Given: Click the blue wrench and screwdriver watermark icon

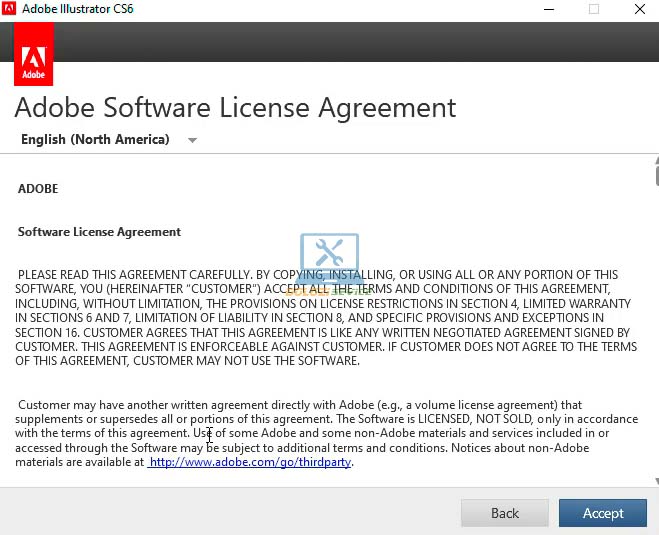Looking at the screenshot, I should tap(329, 254).
